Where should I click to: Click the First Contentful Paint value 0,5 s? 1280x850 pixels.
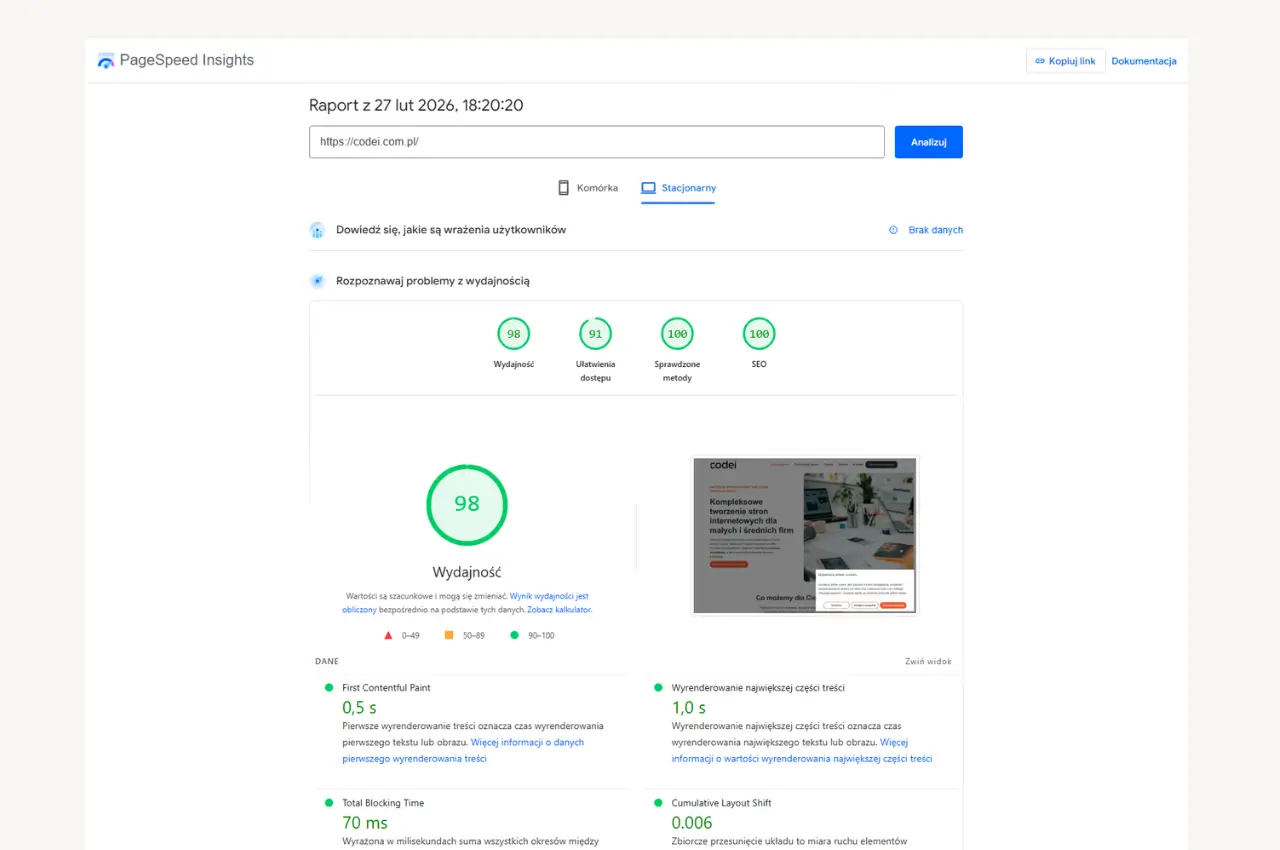point(359,708)
